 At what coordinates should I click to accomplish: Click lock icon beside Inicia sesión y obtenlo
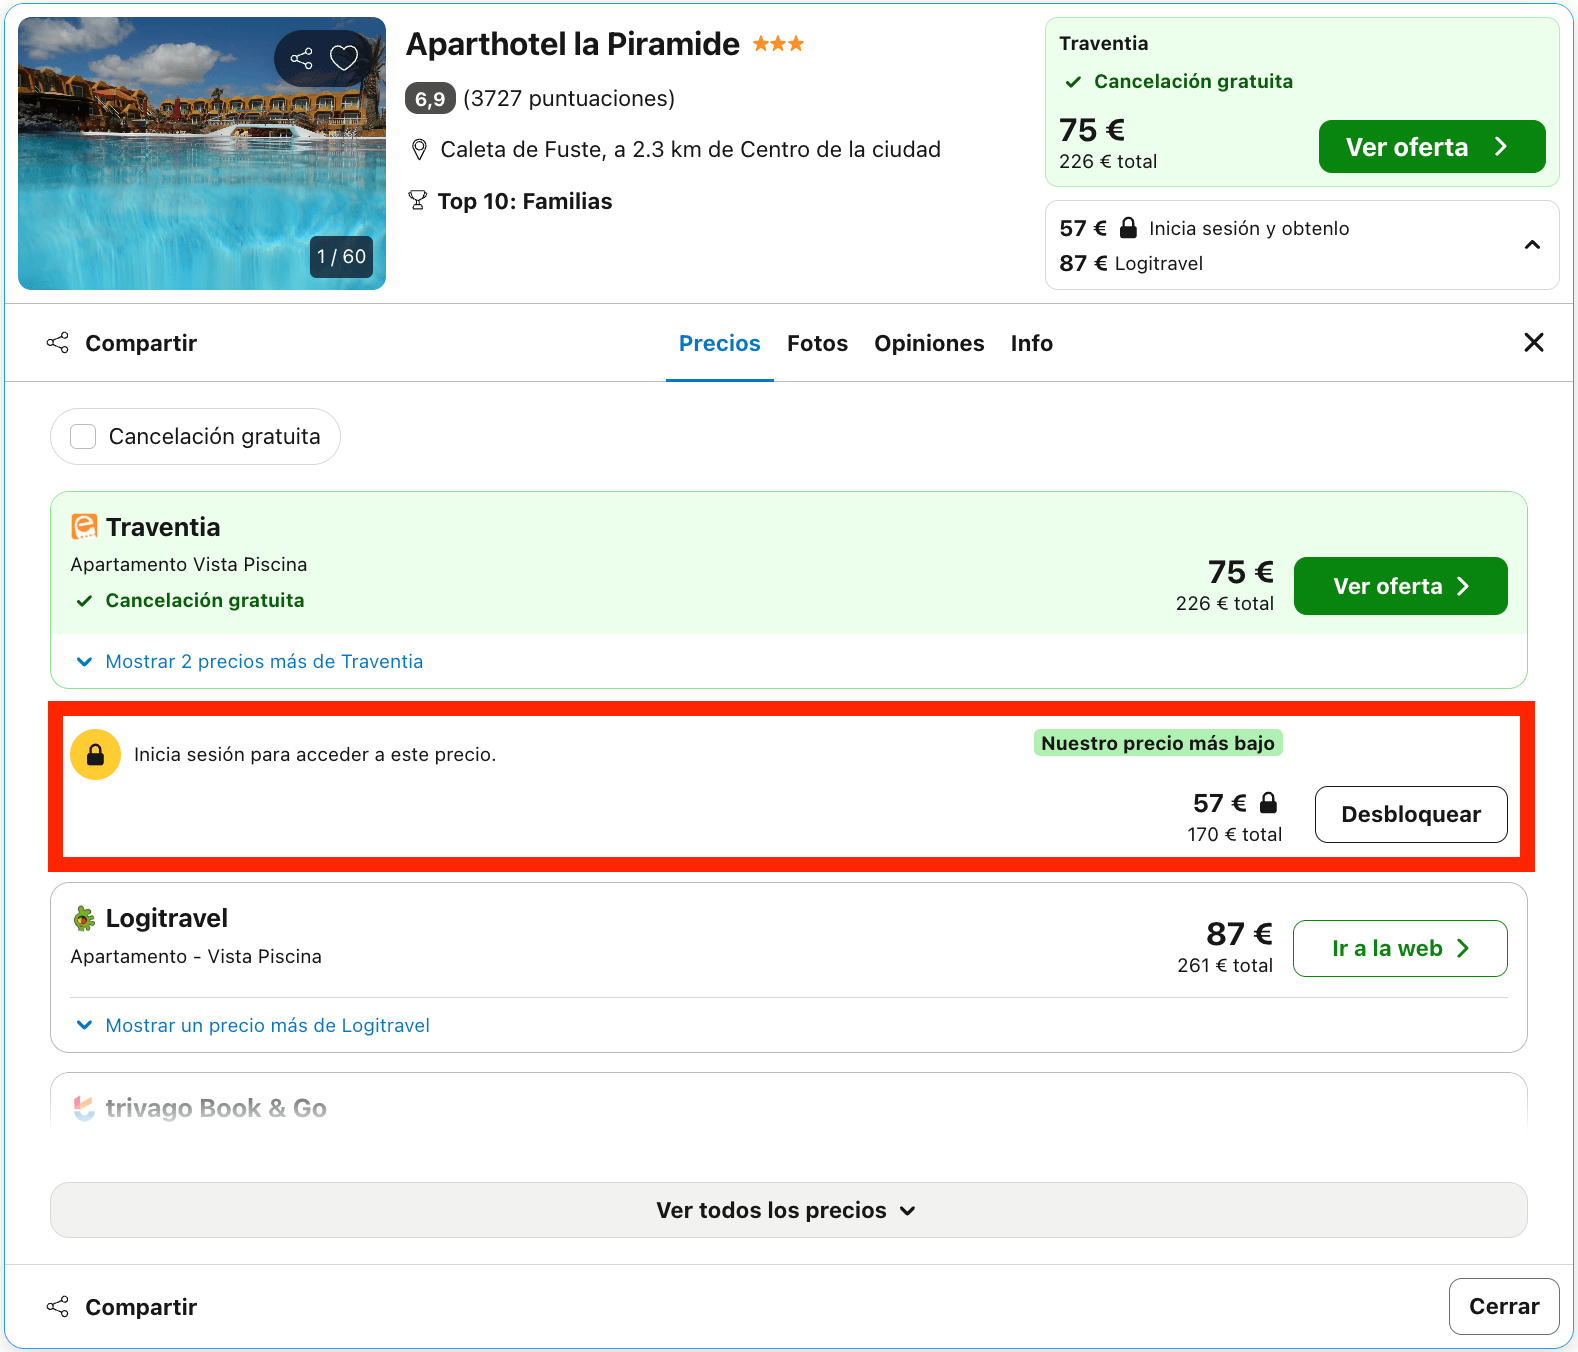point(1128,228)
